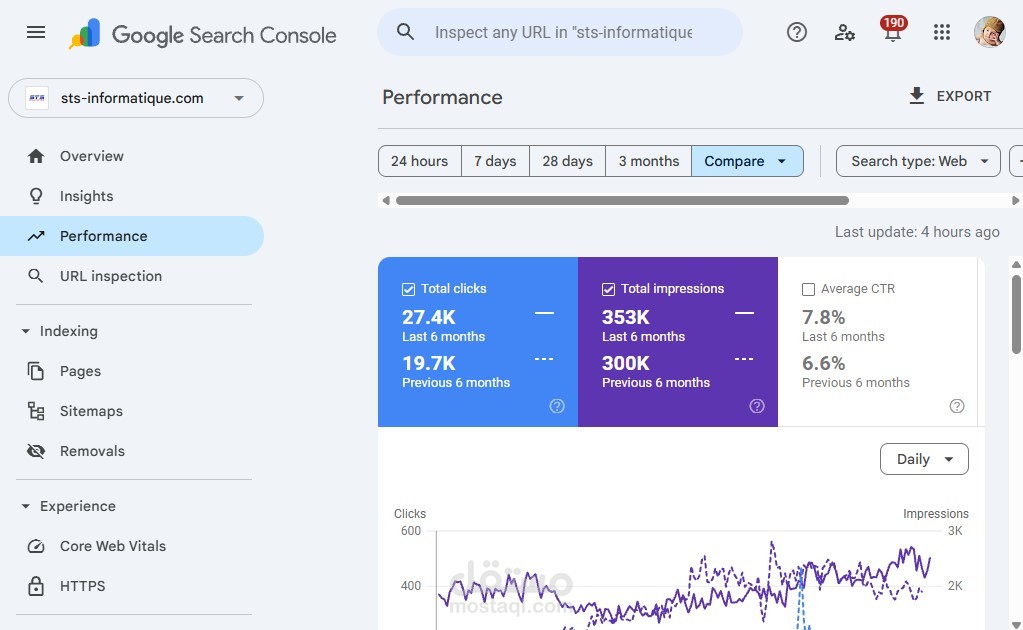Click the account profile avatar
The width and height of the screenshot is (1023, 630).
coord(989,32)
